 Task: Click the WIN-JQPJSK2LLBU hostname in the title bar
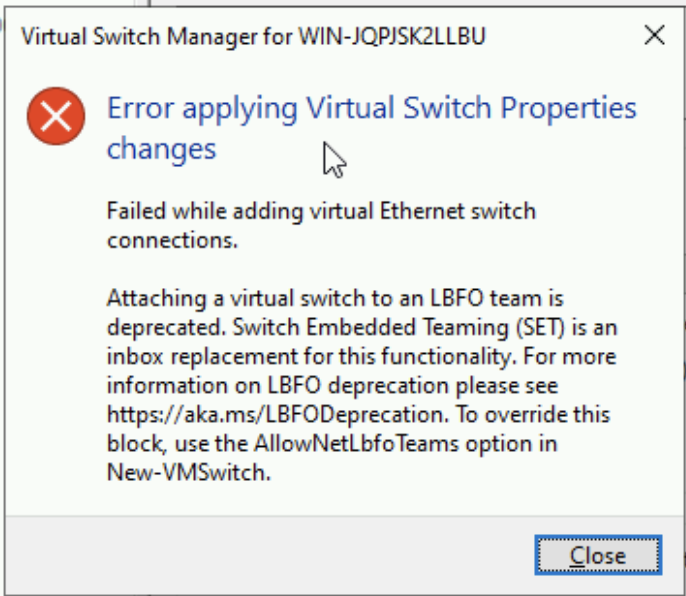tap(392, 38)
